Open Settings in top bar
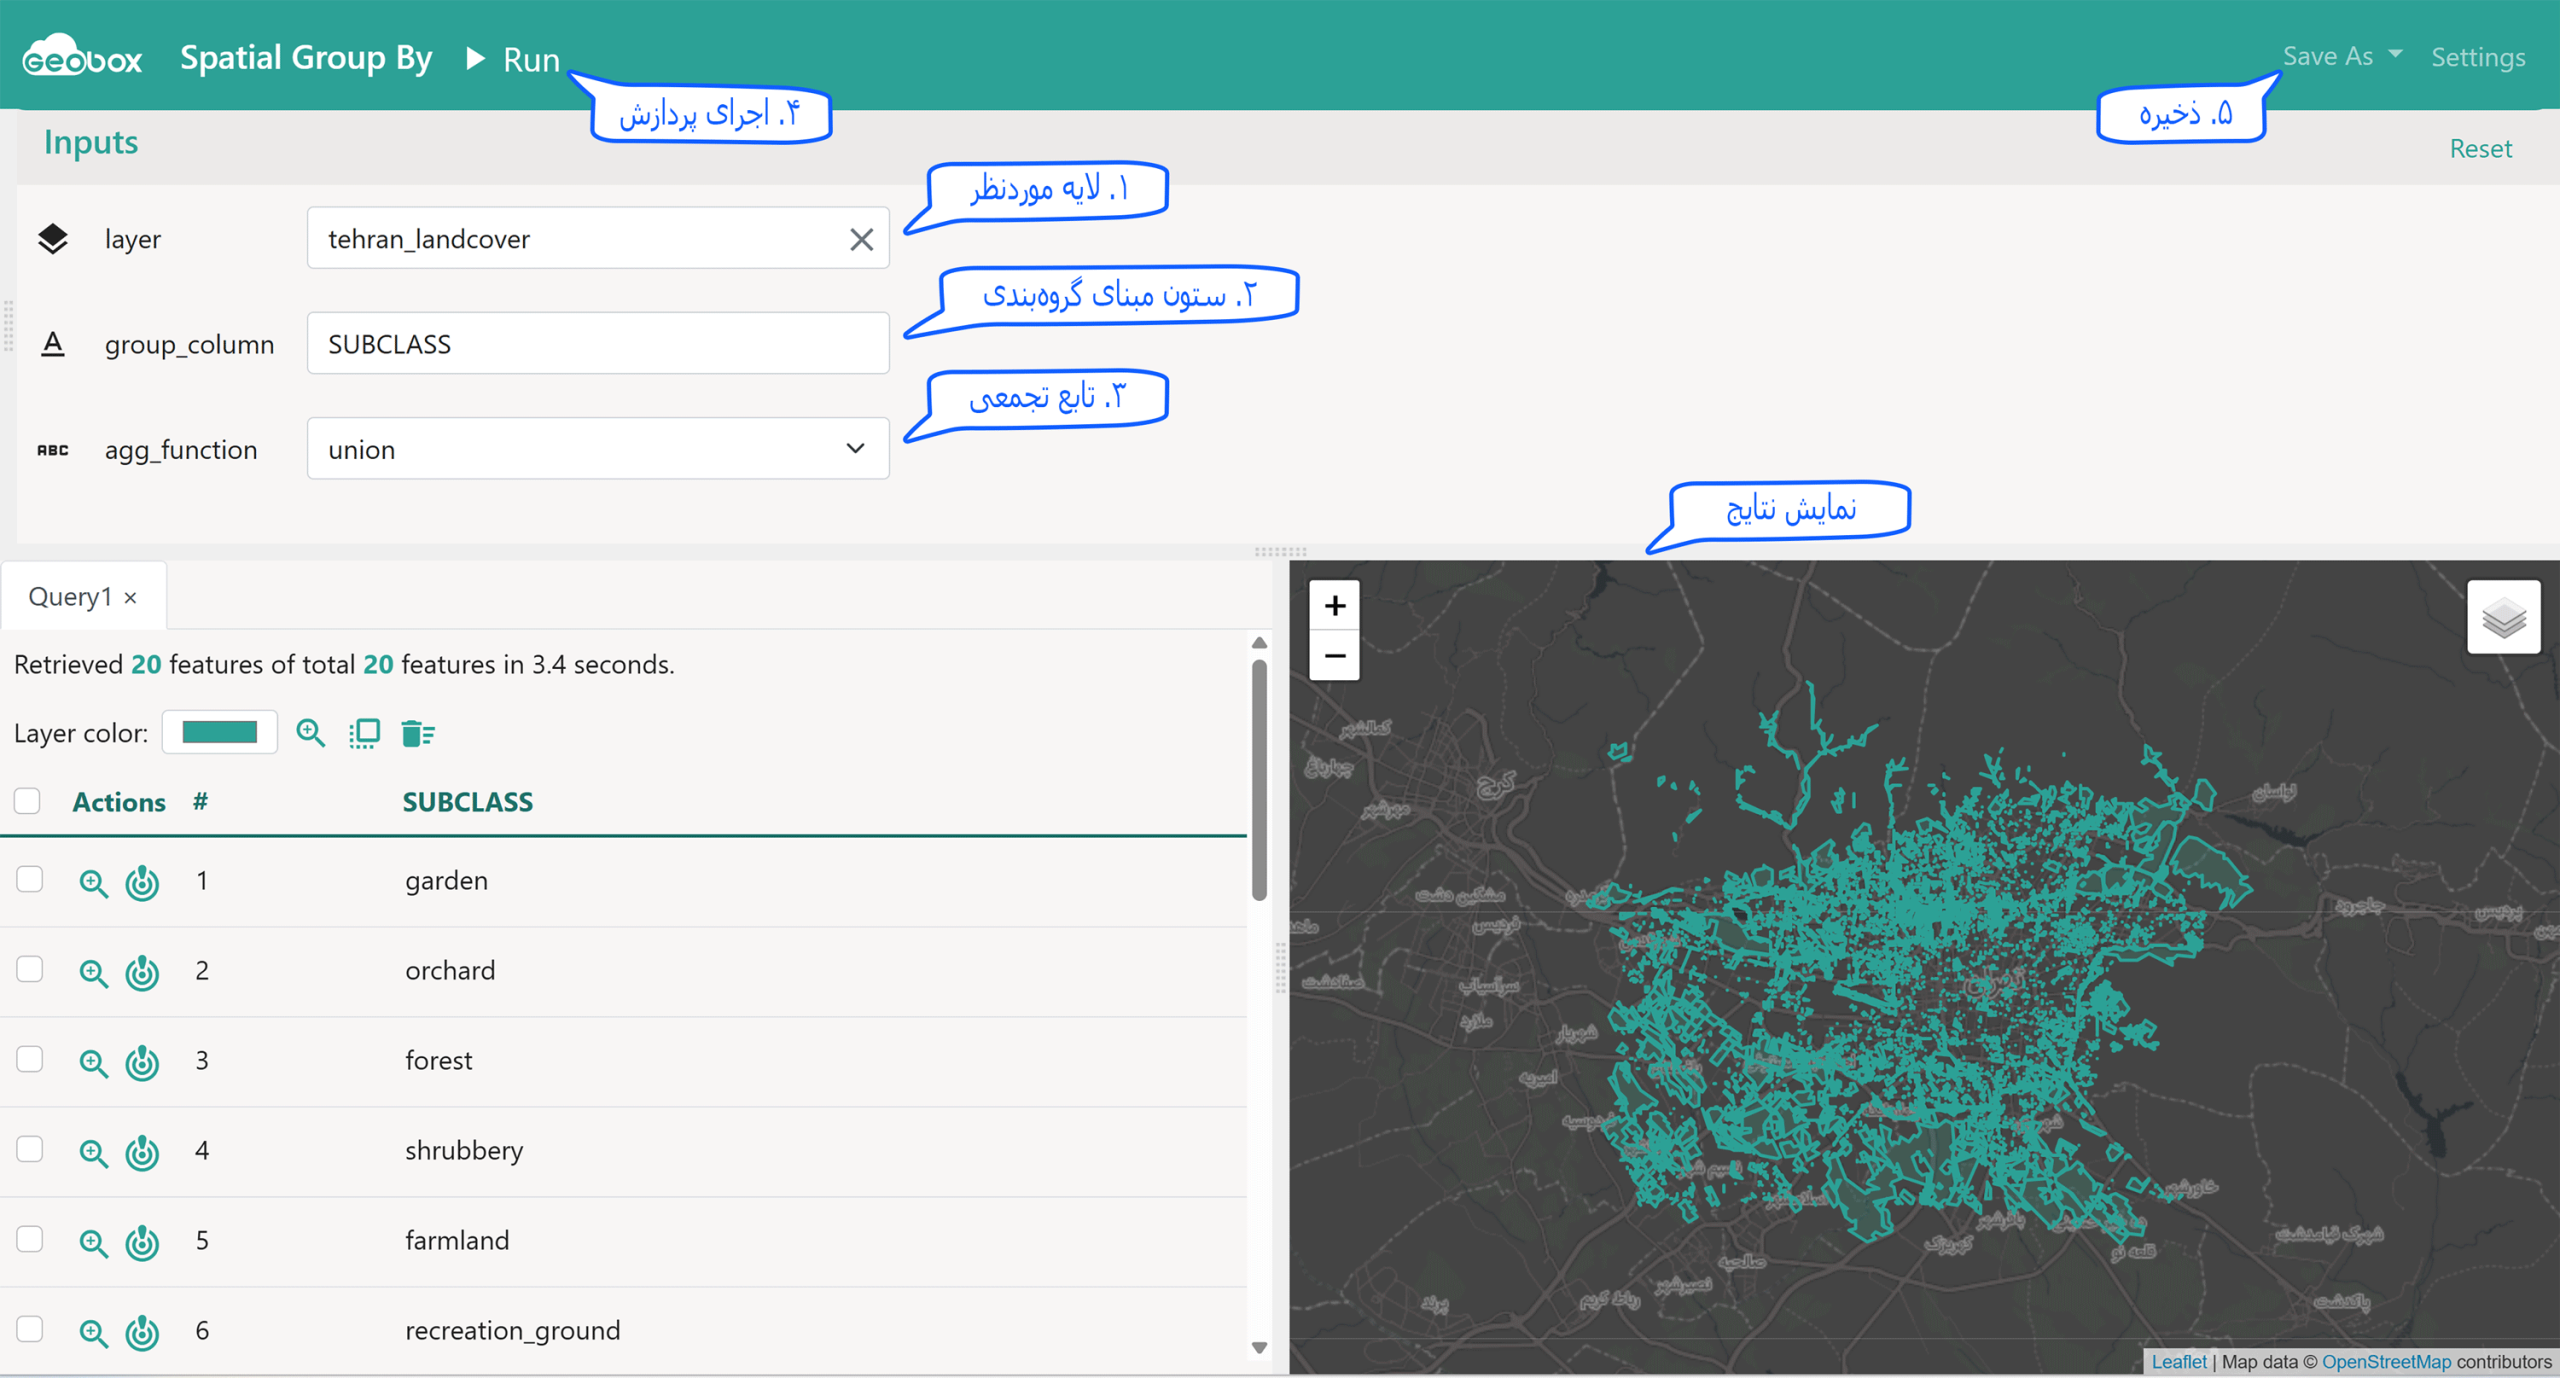 [x=2478, y=57]
